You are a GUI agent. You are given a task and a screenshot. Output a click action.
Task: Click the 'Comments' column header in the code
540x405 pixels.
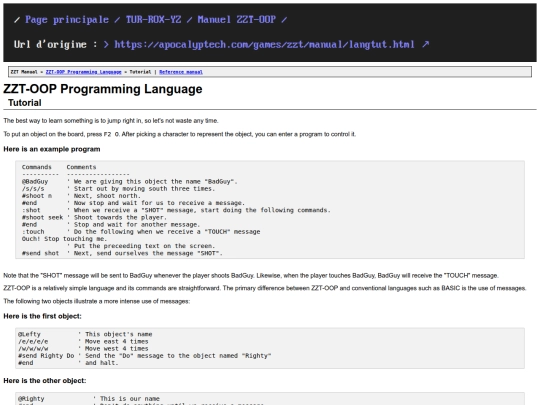81,167
